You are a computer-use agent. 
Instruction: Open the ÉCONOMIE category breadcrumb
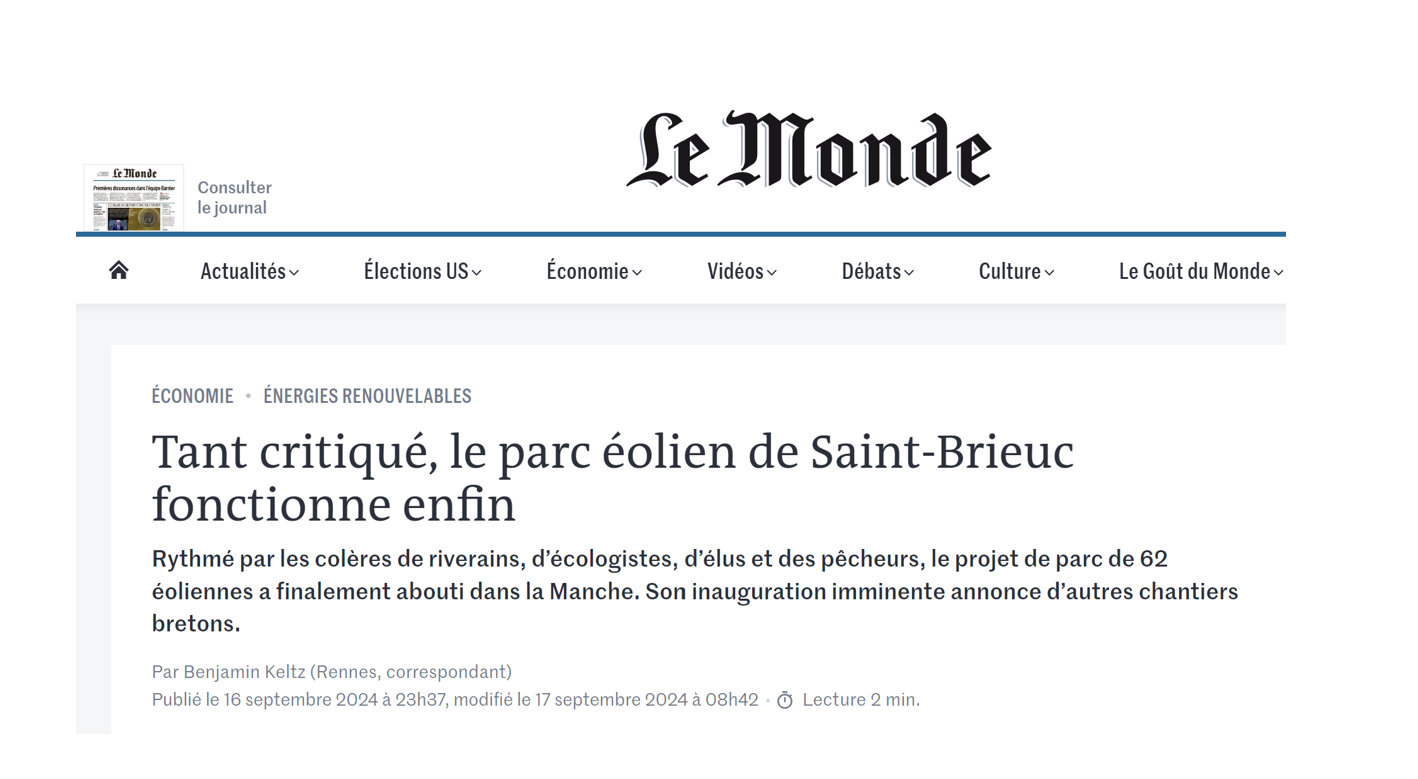tap(192, 396)
